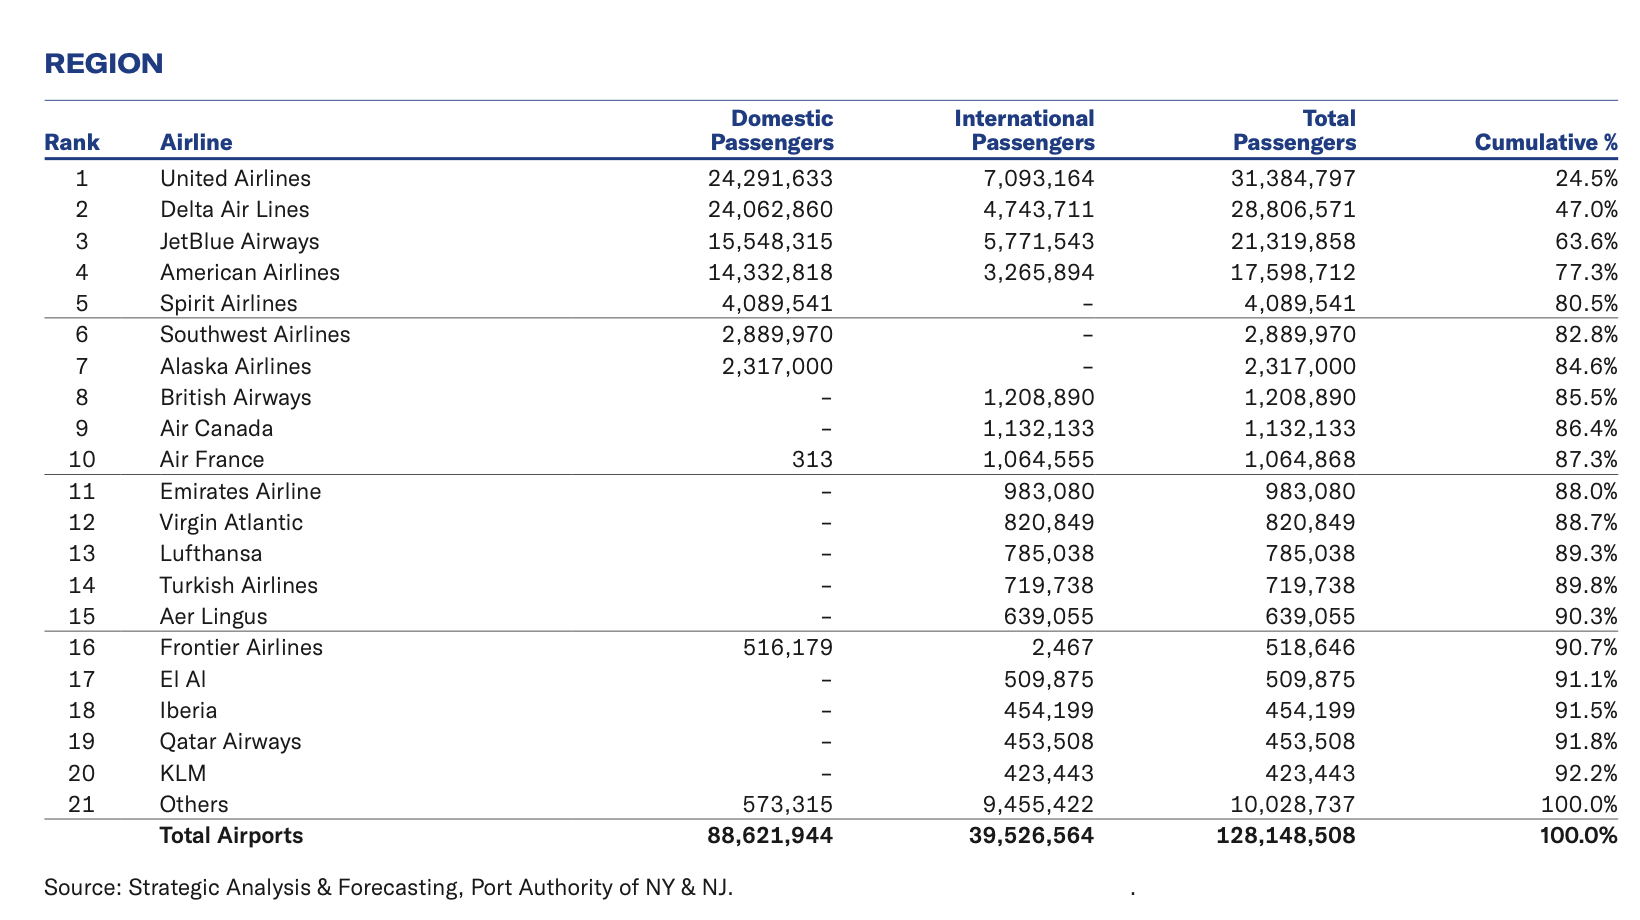Select British Airways' total passengers 1,208,890
This screenshot has height=920, width=1640.
pos(1294,398)
